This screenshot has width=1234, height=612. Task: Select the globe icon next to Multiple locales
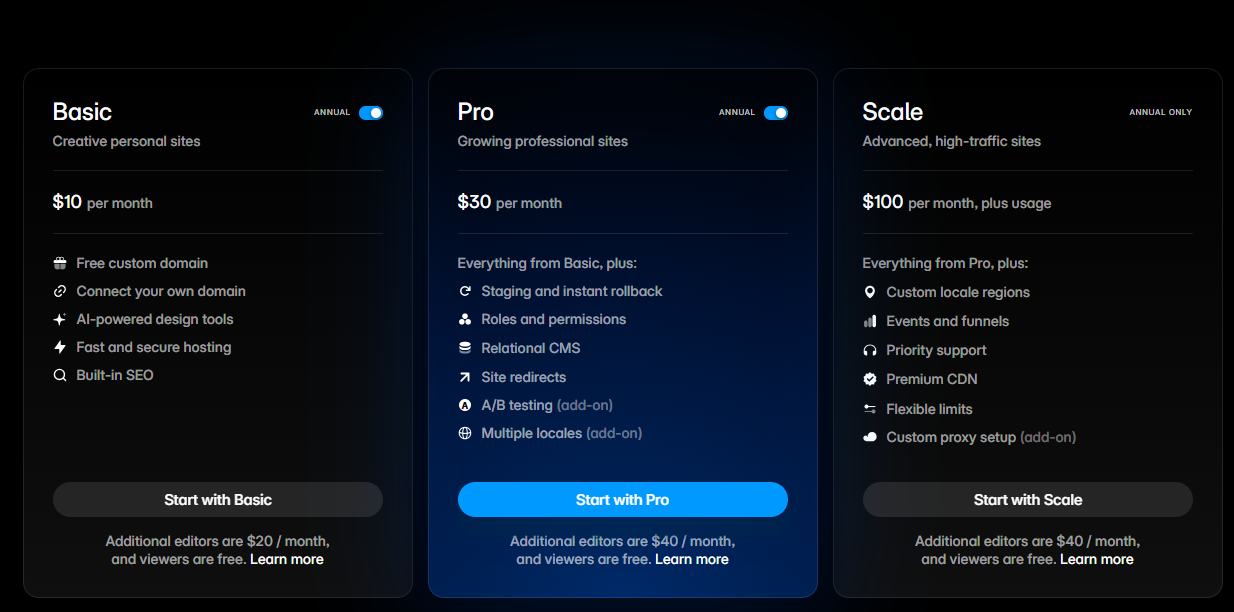(465, 433)
